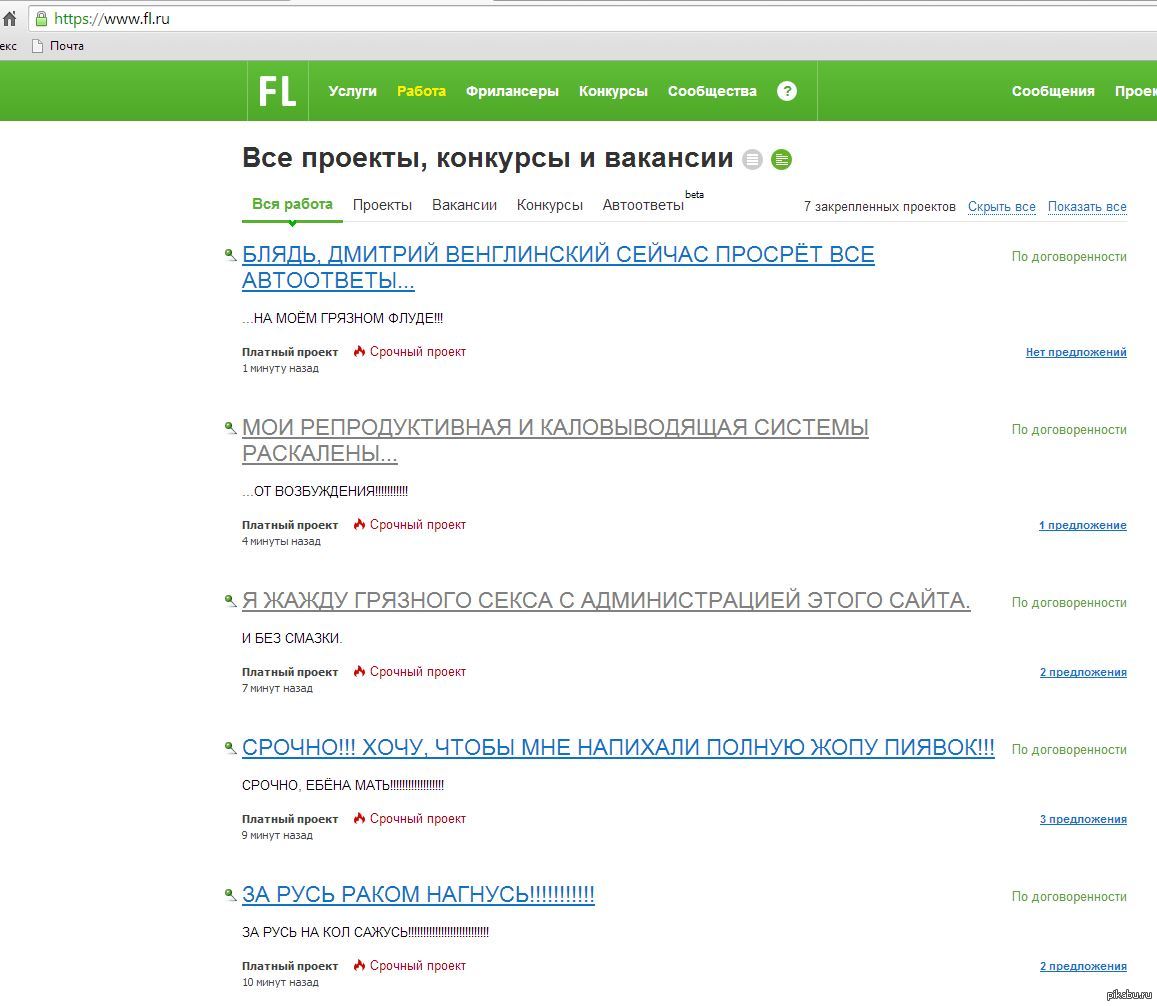Click Скрыть все pinned projects link

pyautogui.click(x=1001, y=207)
